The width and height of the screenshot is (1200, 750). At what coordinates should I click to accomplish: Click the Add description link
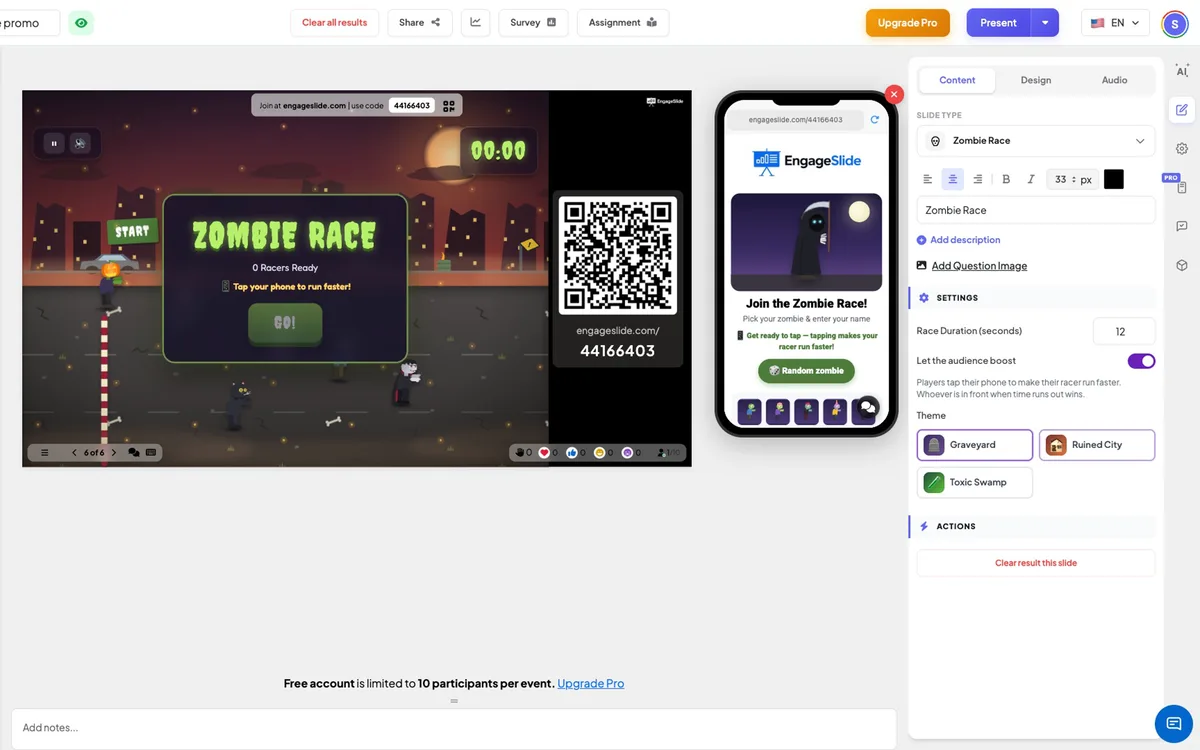click(958, 240)
